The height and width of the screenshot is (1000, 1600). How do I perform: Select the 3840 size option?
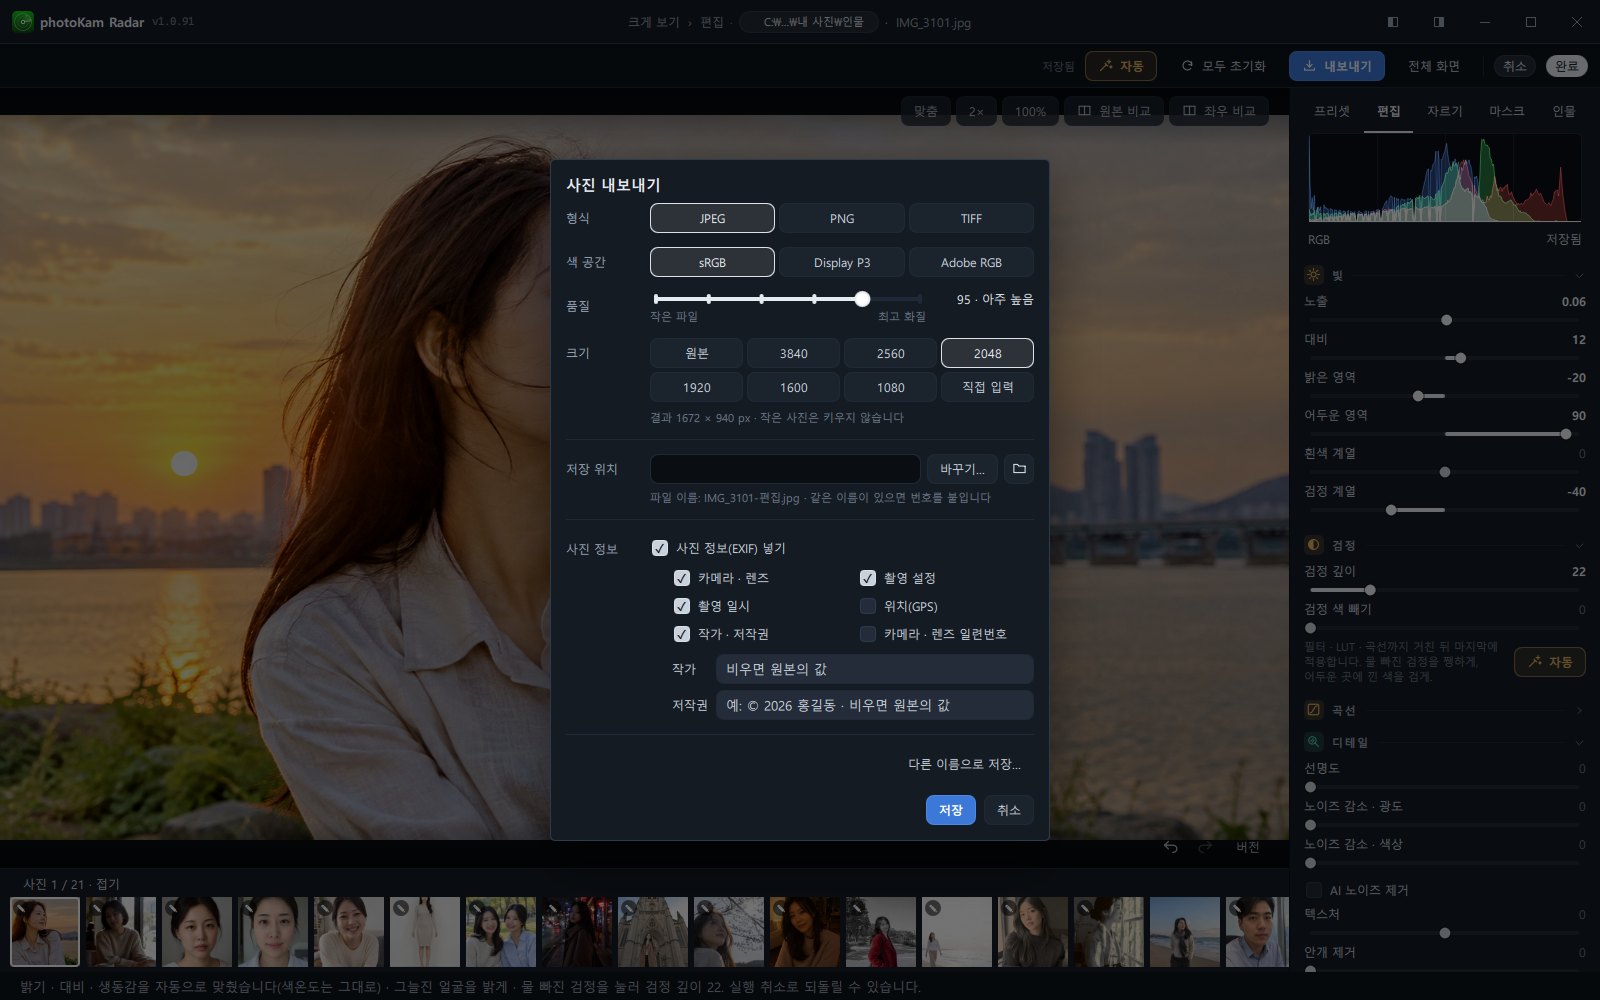coord(793,353)
